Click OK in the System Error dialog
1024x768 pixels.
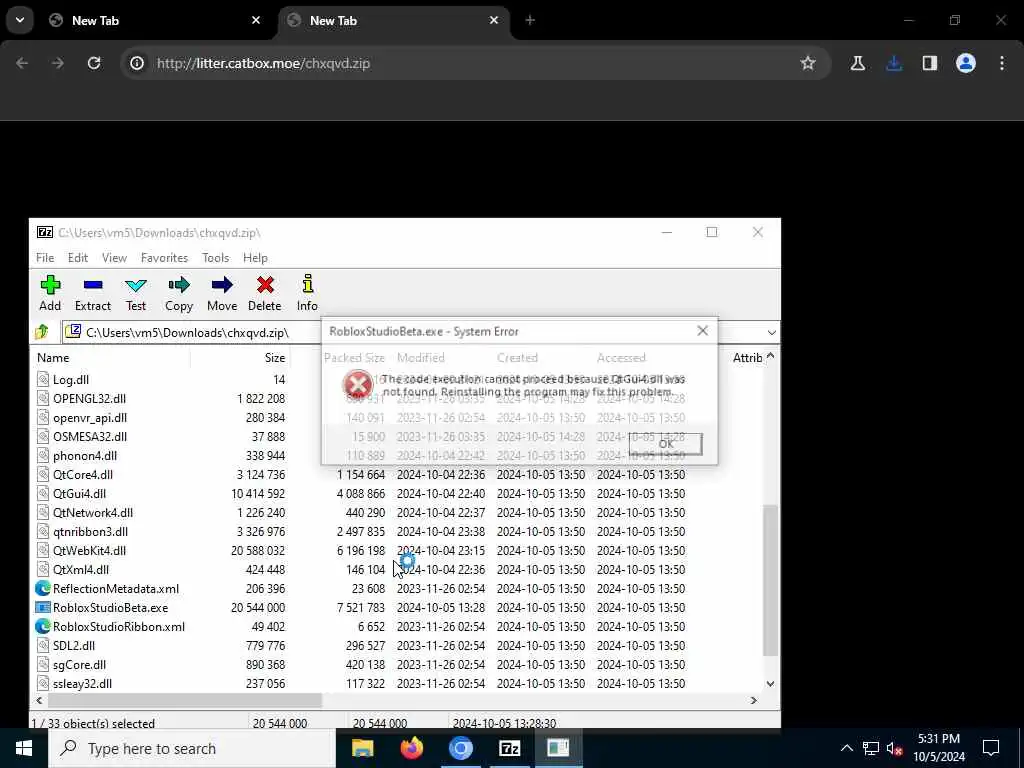coord(665,443)
